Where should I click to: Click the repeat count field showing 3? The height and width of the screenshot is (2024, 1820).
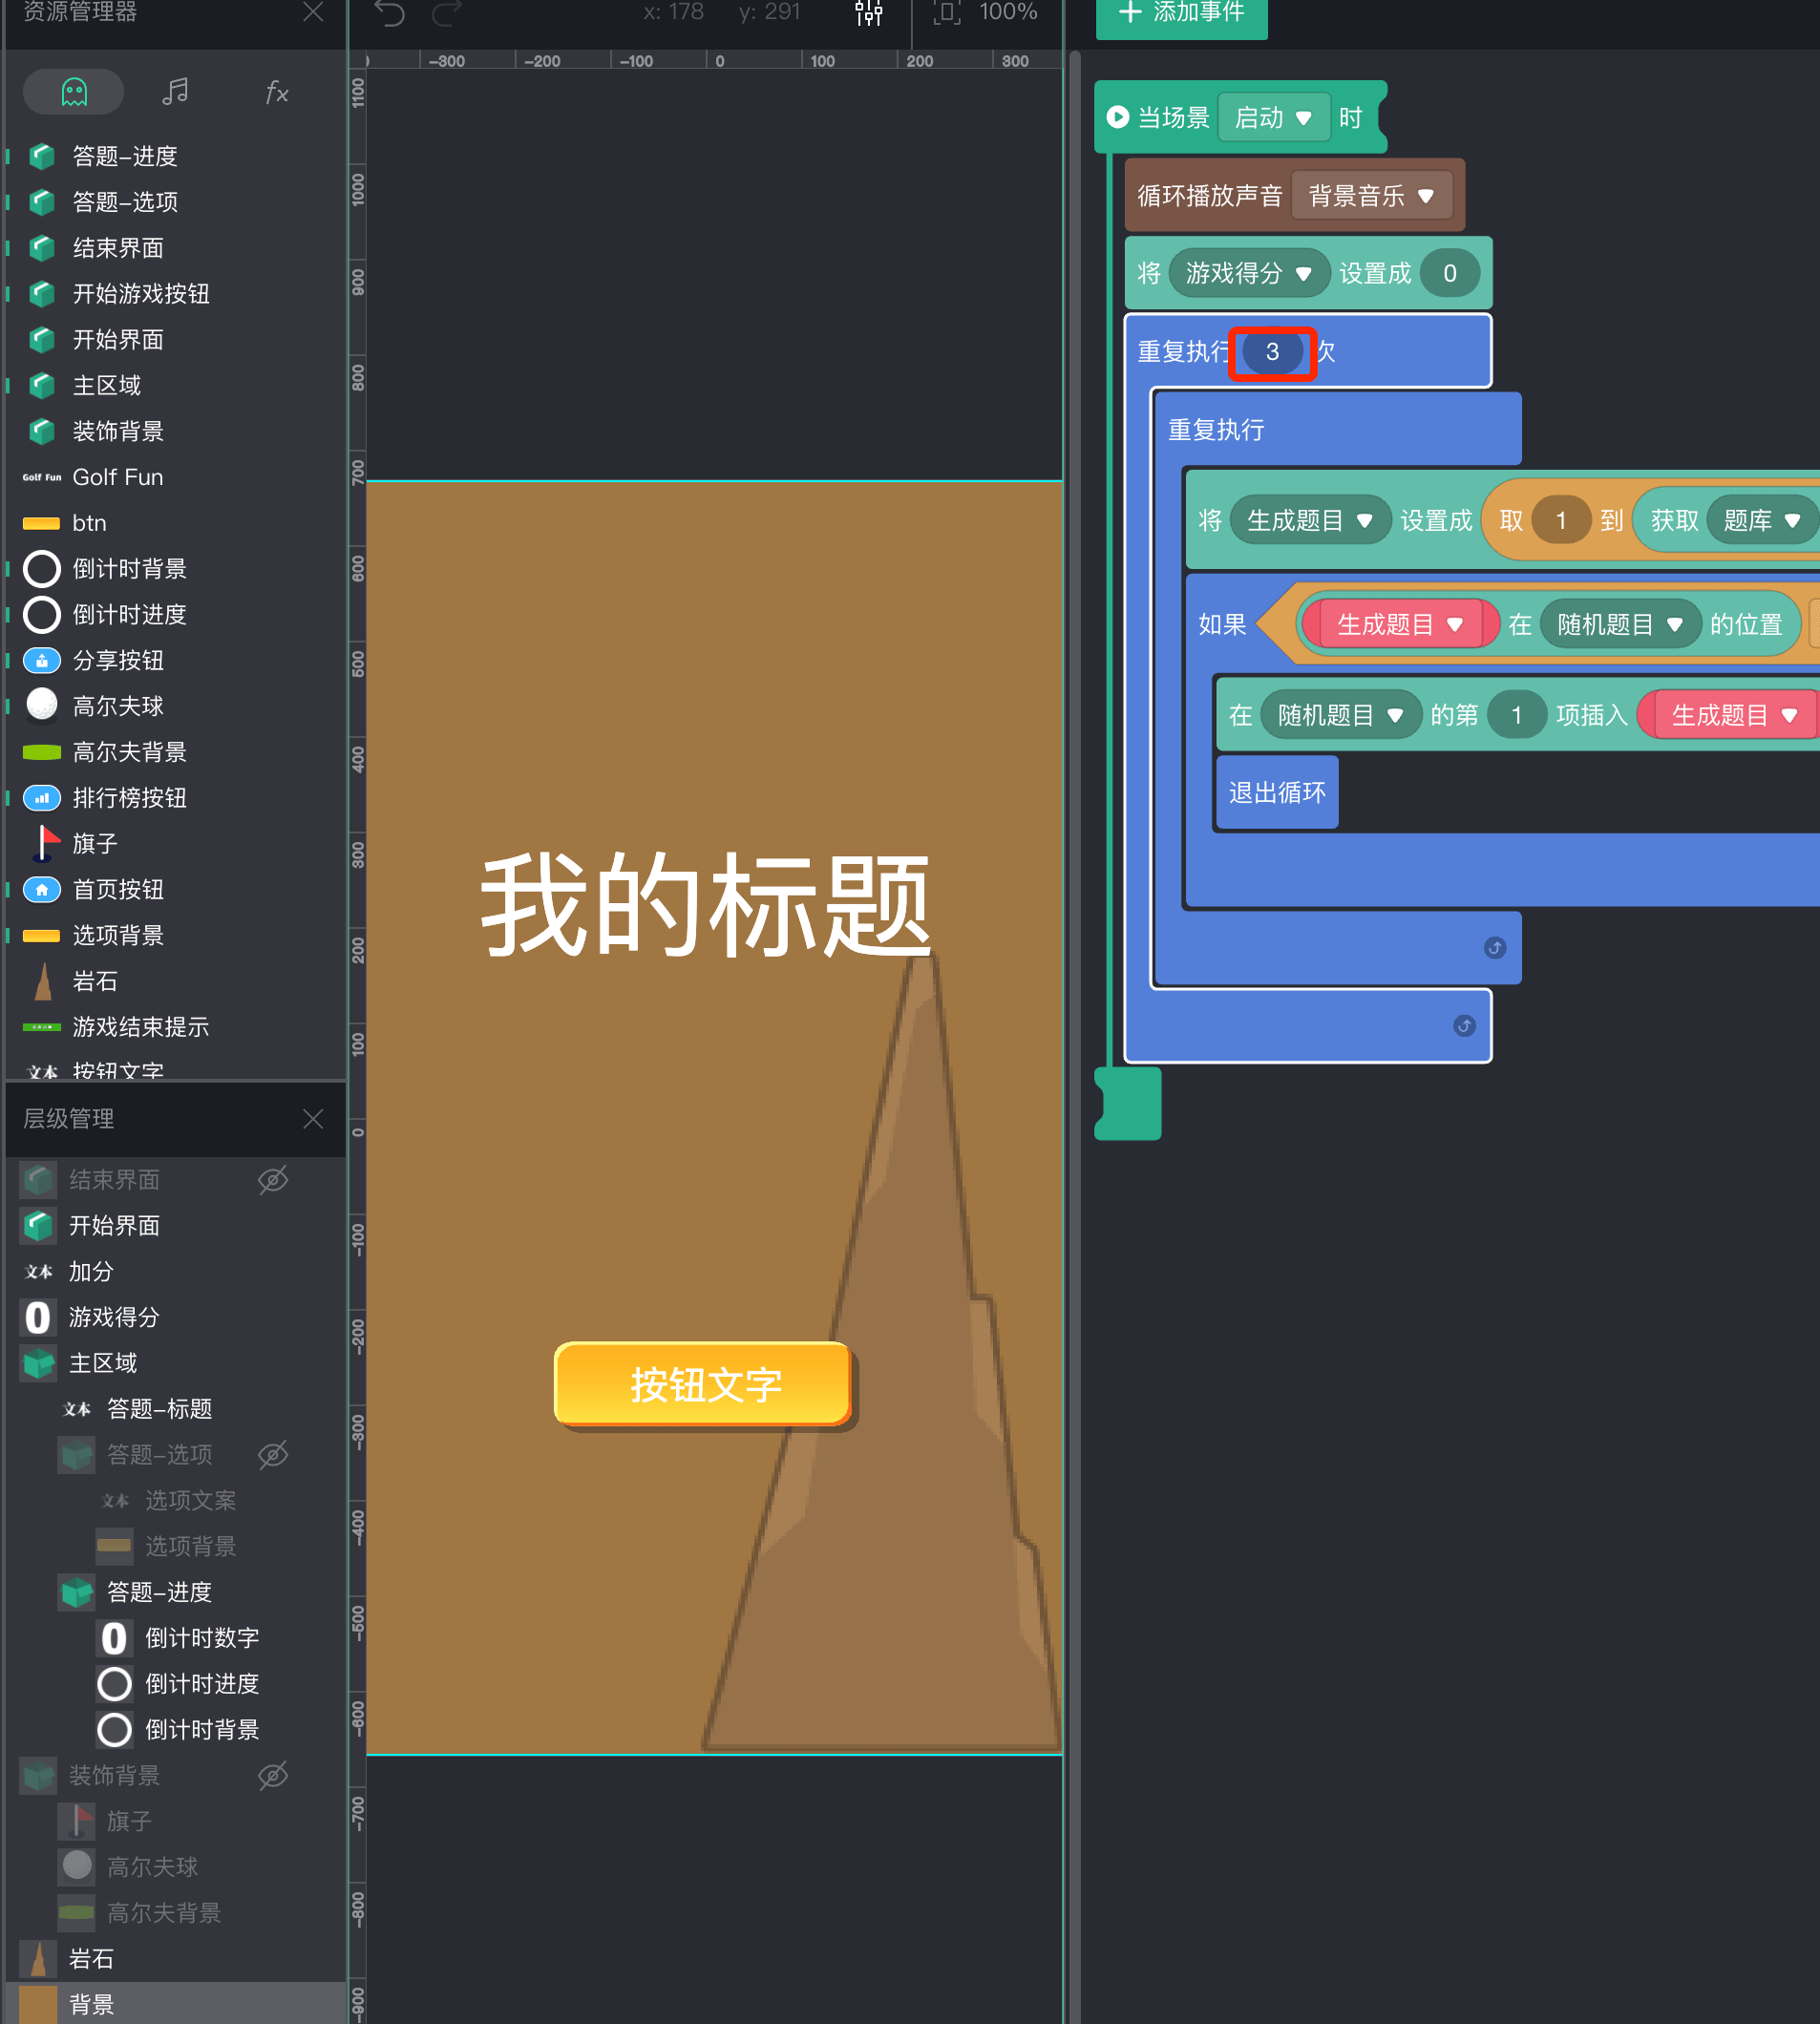tap(1272, 352)
